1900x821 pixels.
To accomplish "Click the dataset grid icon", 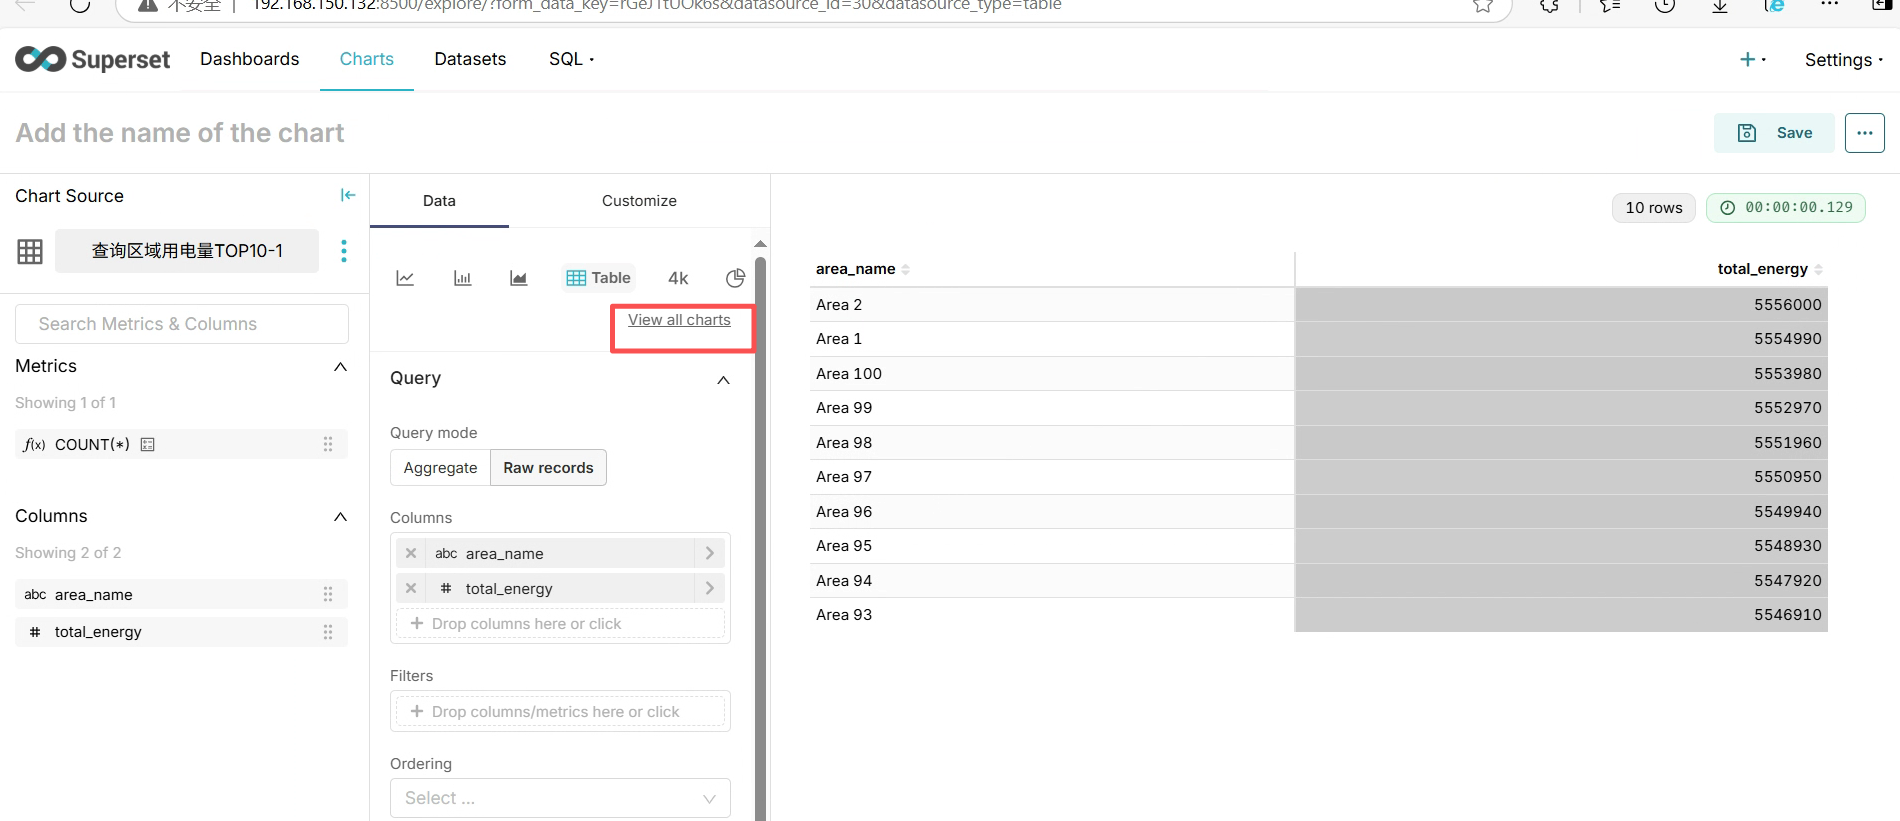I will point(30,251).
